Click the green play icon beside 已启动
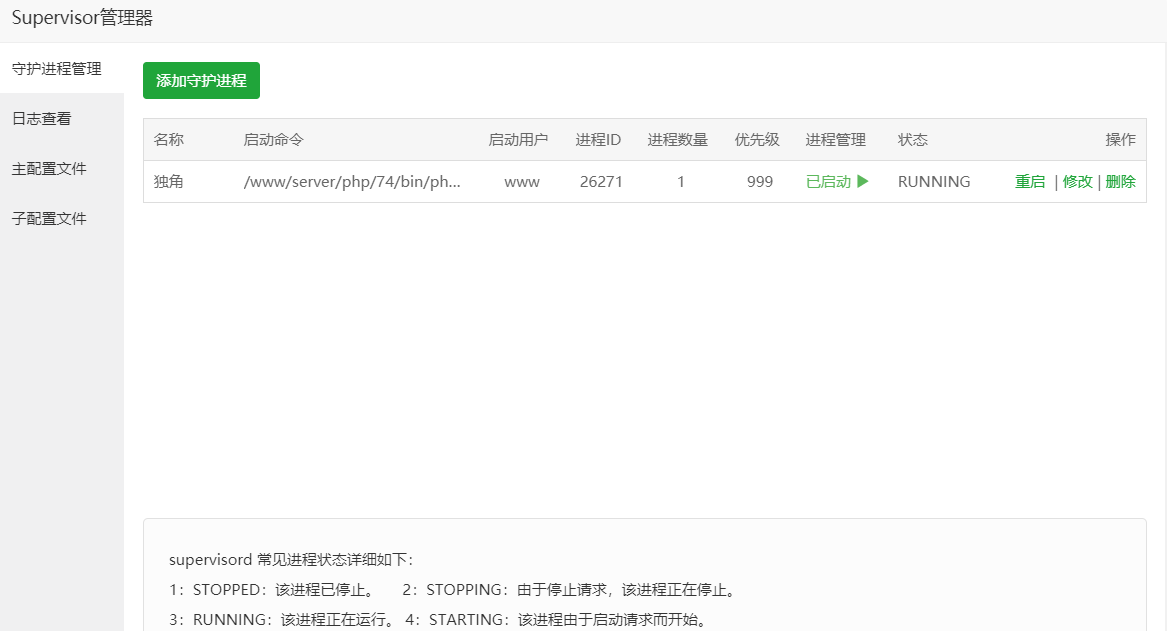The width and height of the screenshot is (1167, 631). tap(863, 182)
